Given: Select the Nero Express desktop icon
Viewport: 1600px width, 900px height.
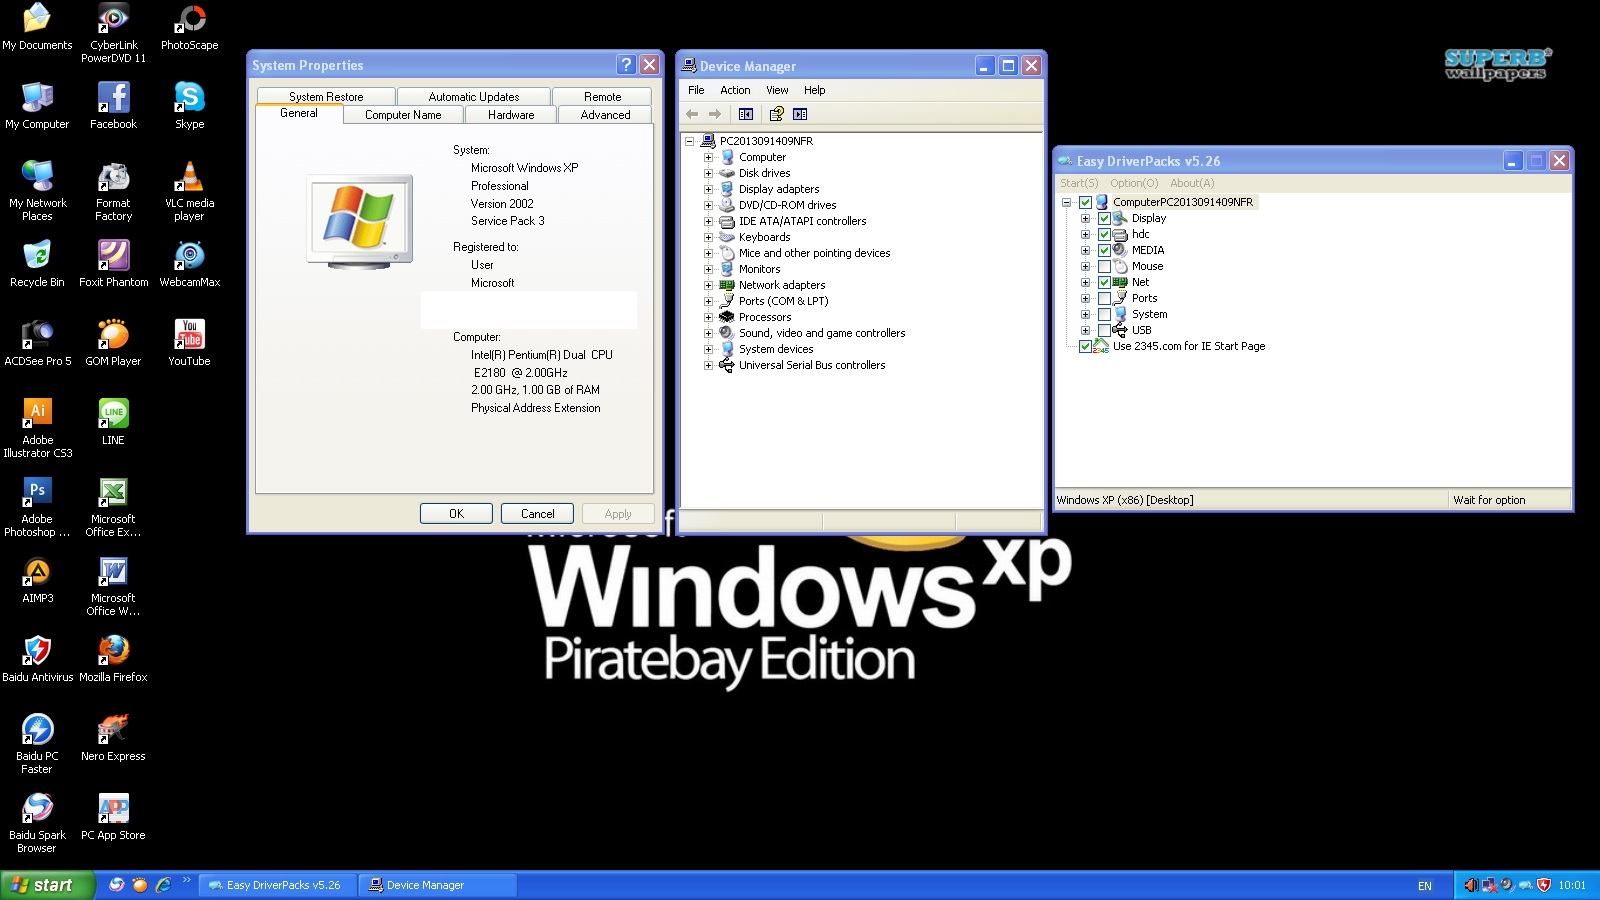Looking at the screenshot, I should click(x=113, y=738).
